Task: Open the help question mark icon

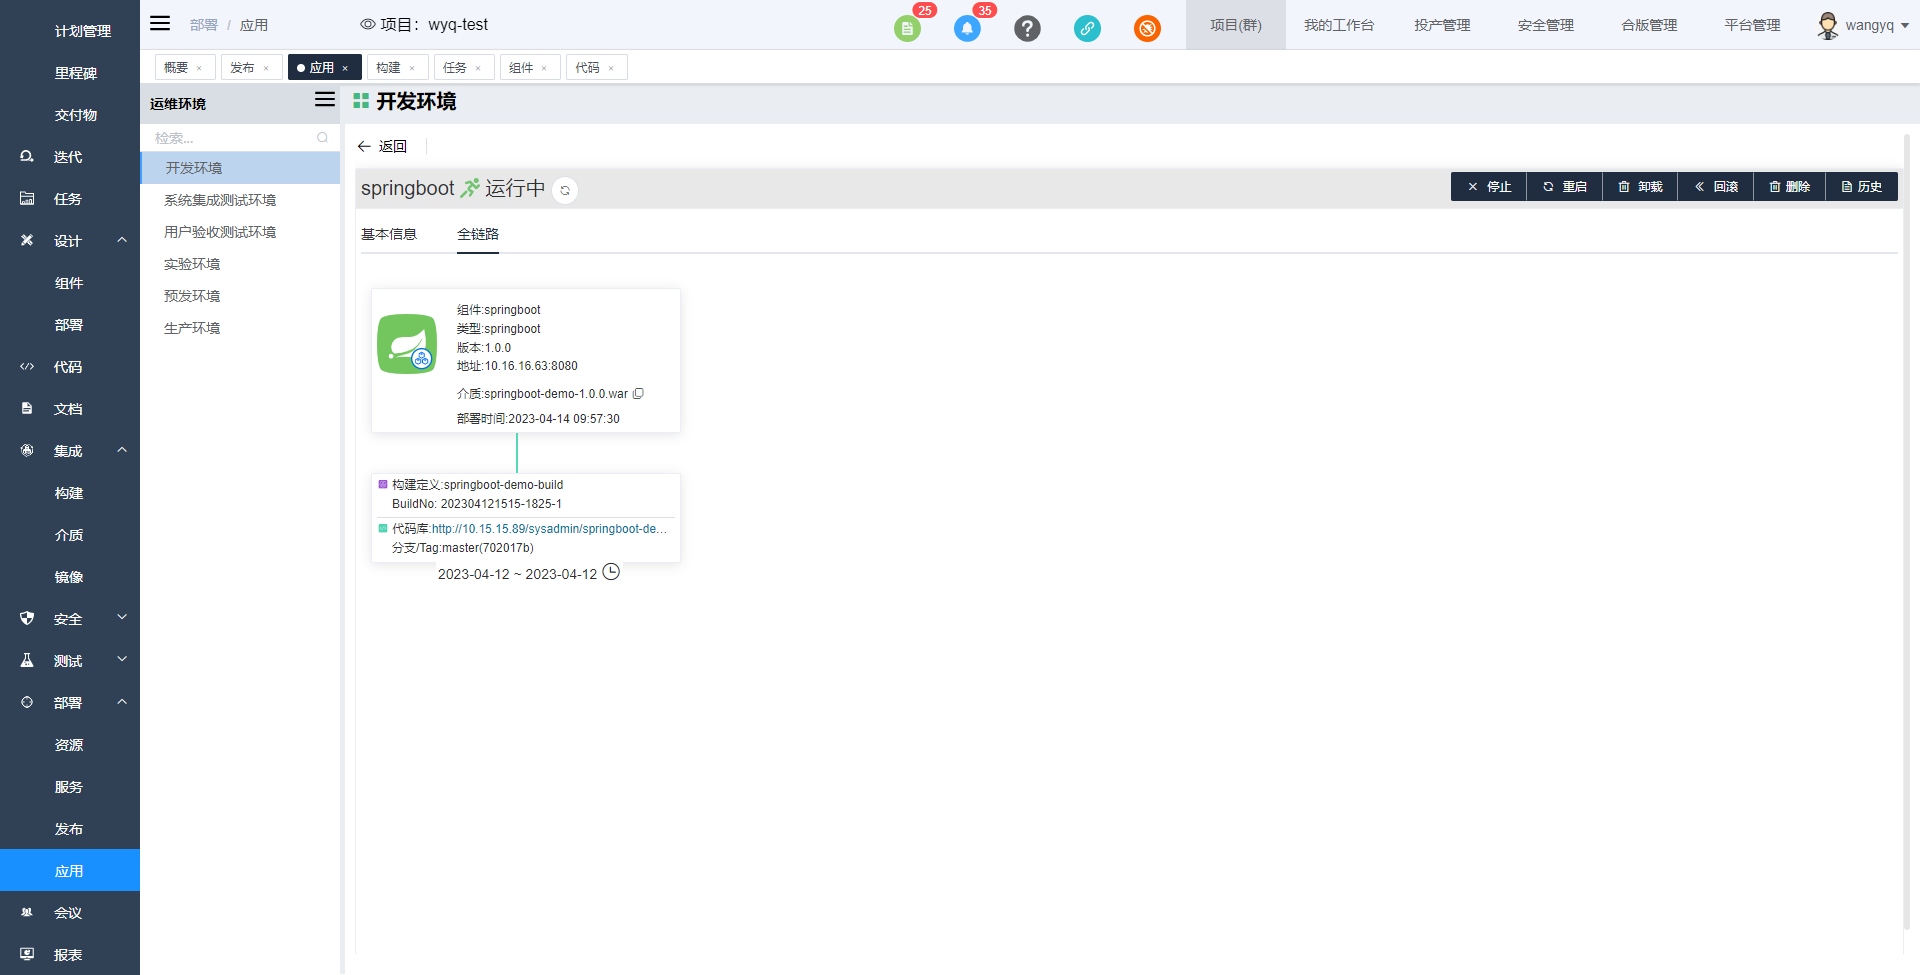Action: [x=1027, y=28]
